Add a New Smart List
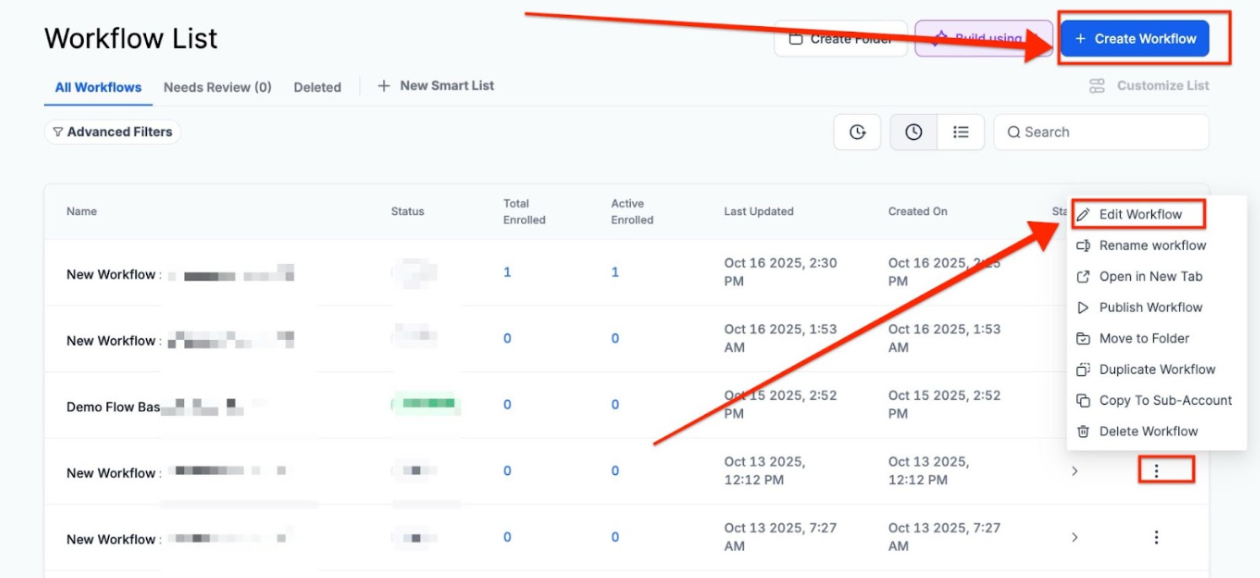Image resolution: width=1260 pixels, height=578 pixels. coord(436,86)
